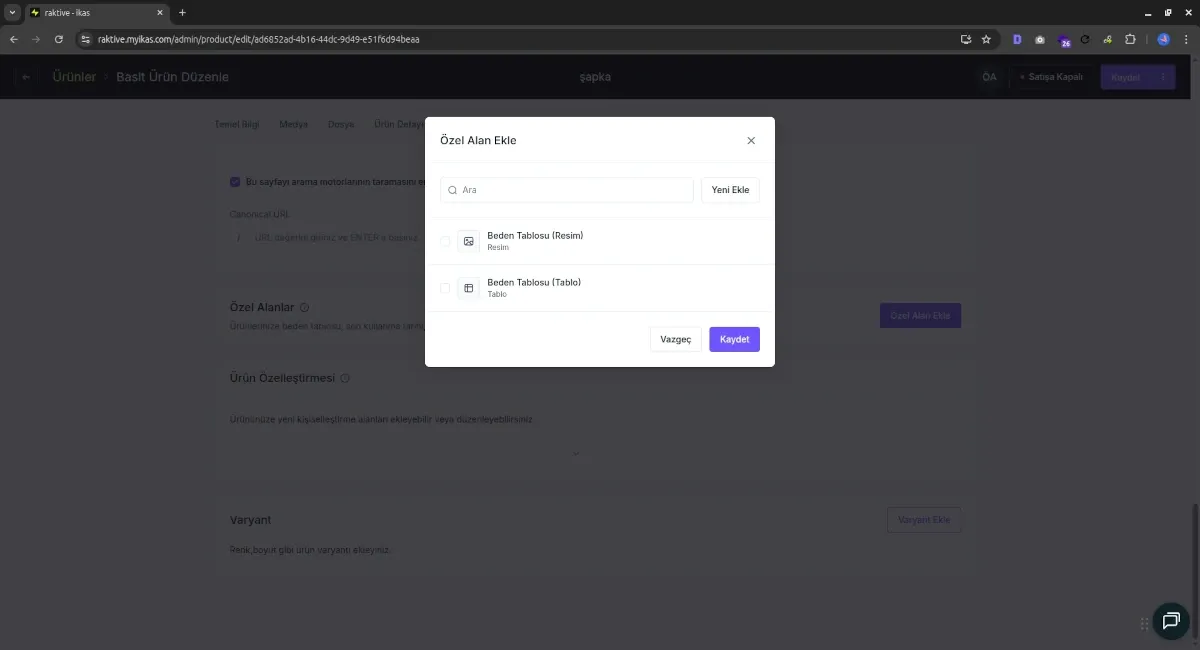Switch to the Temel Bilgi tab
The image size is (1200, 650).
[237, 125]
